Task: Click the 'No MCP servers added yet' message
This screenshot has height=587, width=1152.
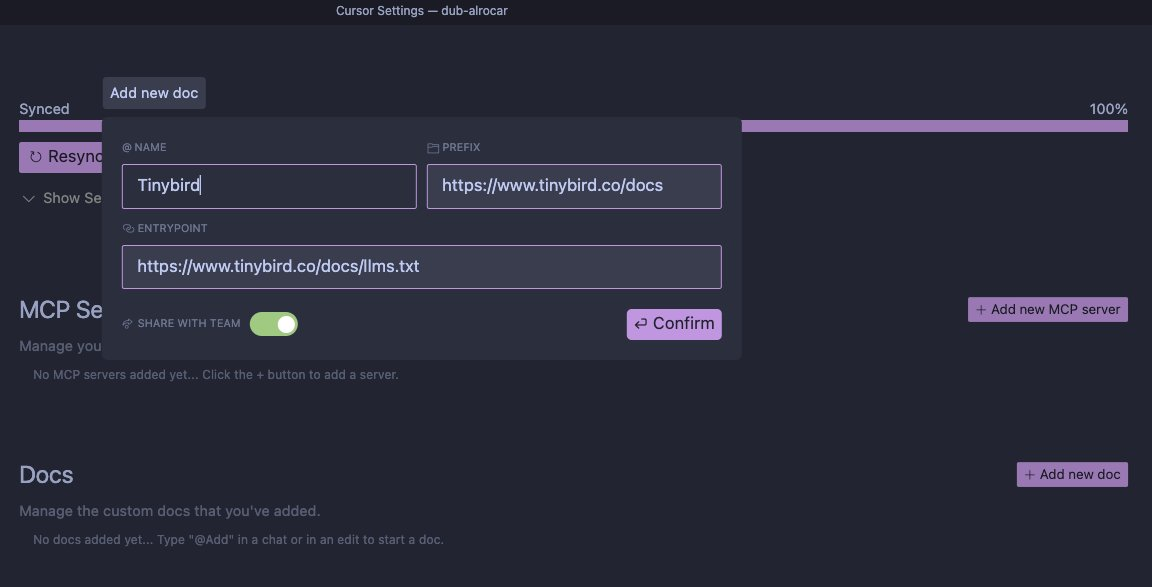Action: coord(216,375)
